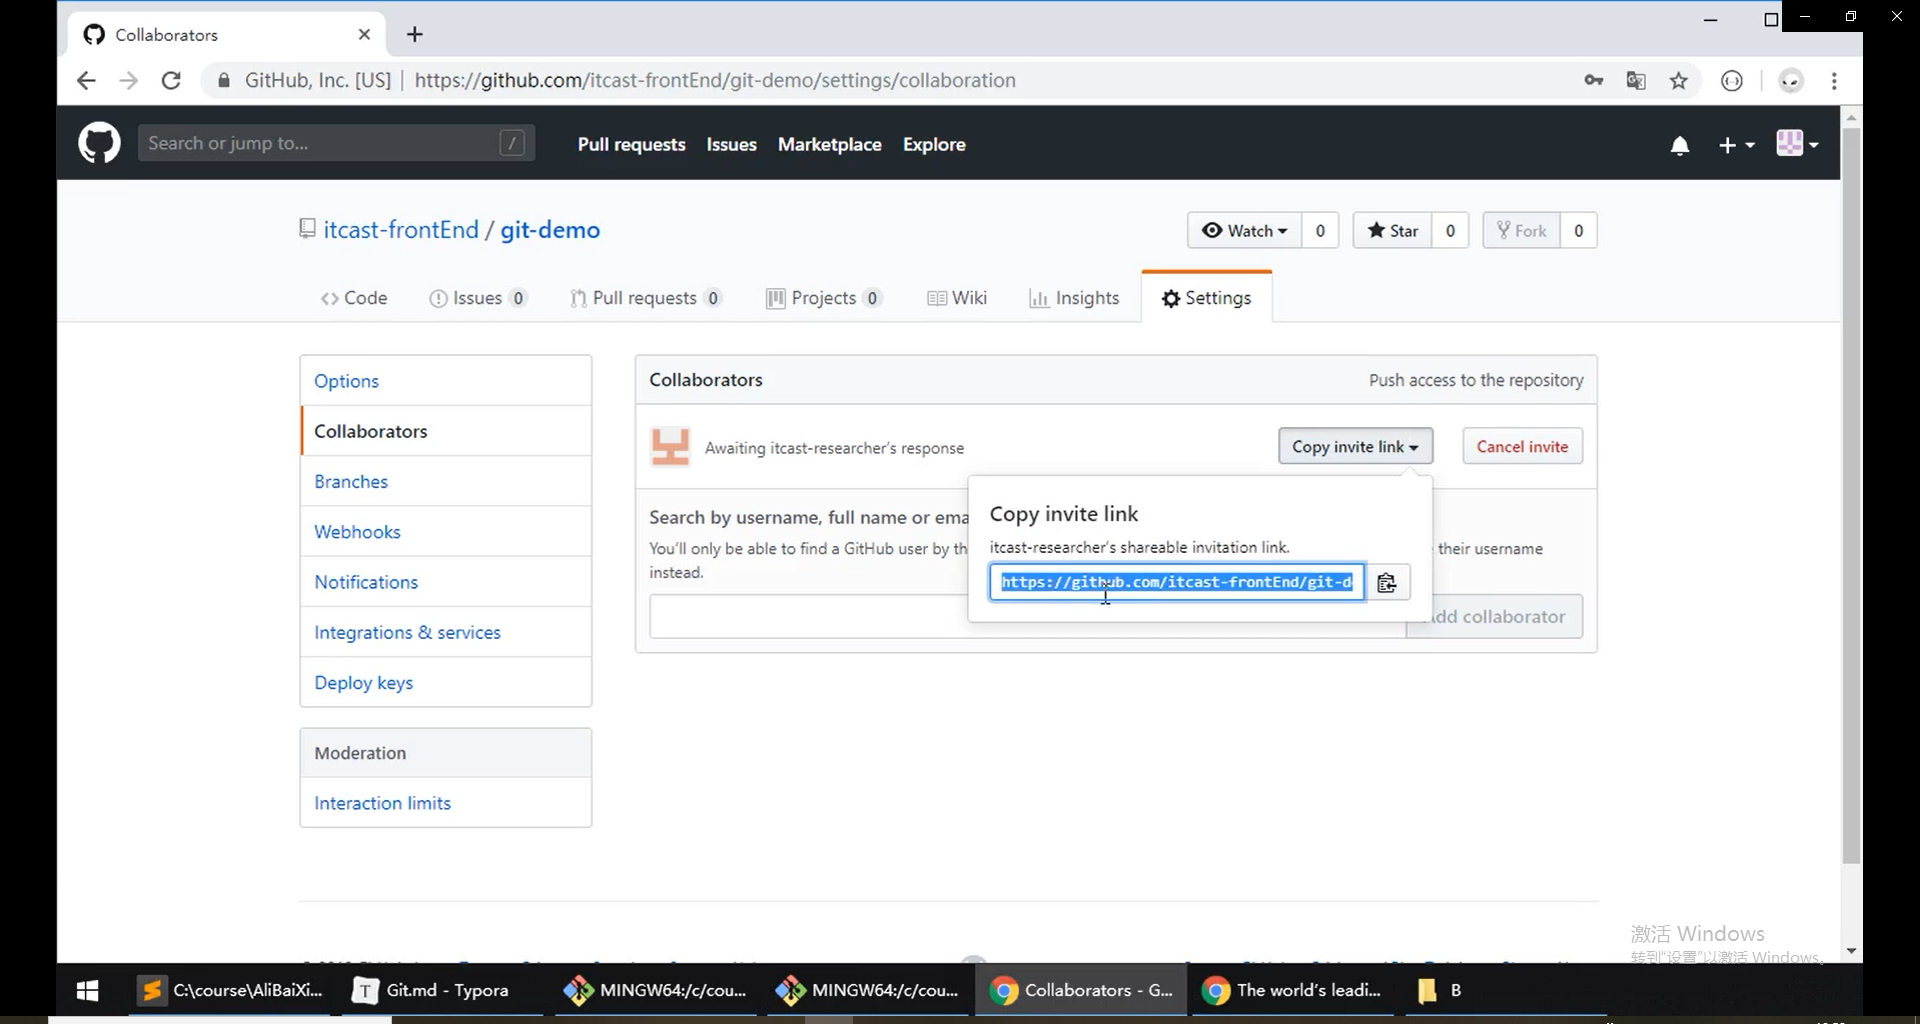The height and width of the screenshot is (1024, 1920).
Task: Open Branches in the settings sidebar
Action: pyautogui.click(x=350, y=481)
